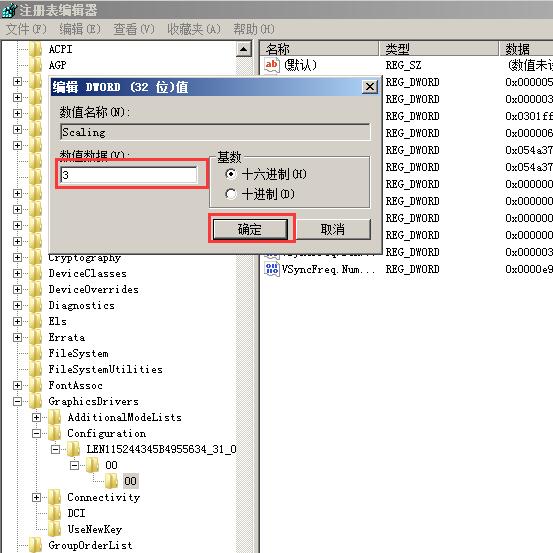Select the VSyncFreq.Num value name
Viewport: 553px width, 553px height.
(328, 269)
